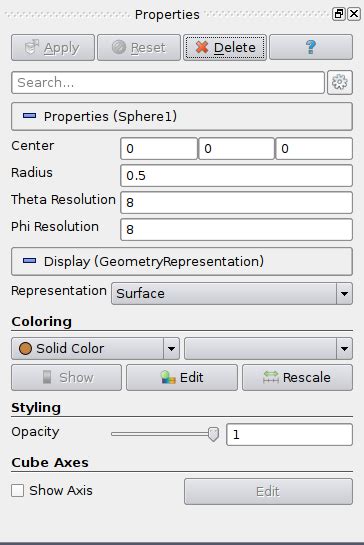The height and width of the screenshot is (545, 364).
Task: Click the Cube Axes Edit button
Action: tap(268, 491)
